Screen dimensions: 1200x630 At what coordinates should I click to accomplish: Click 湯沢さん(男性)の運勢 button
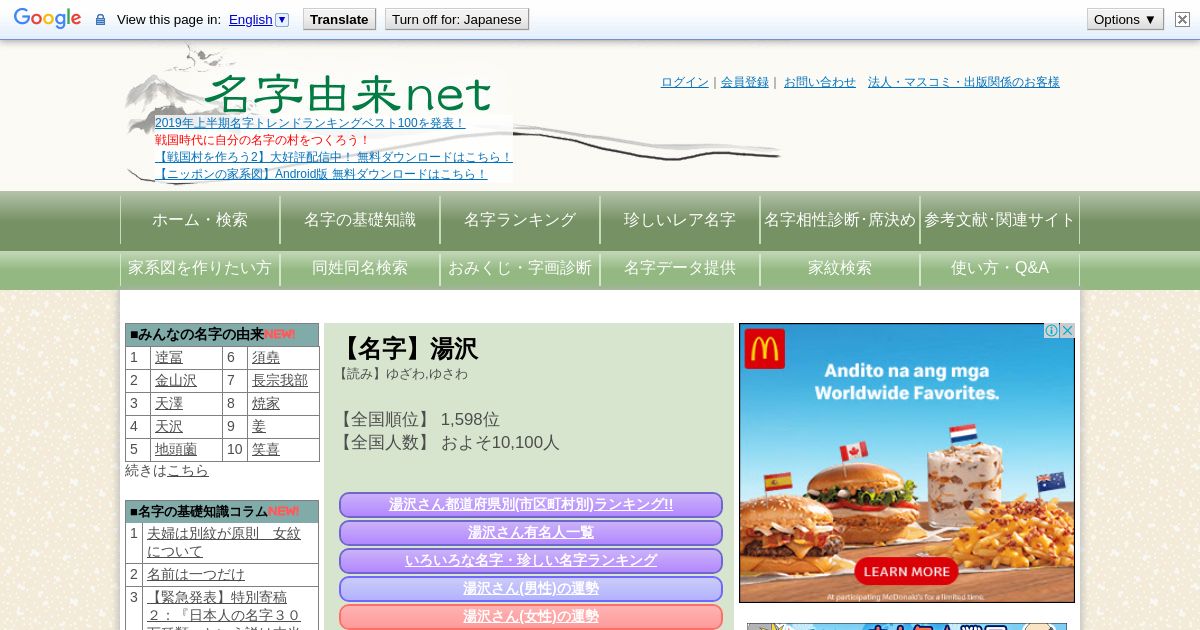click(531, 589)
